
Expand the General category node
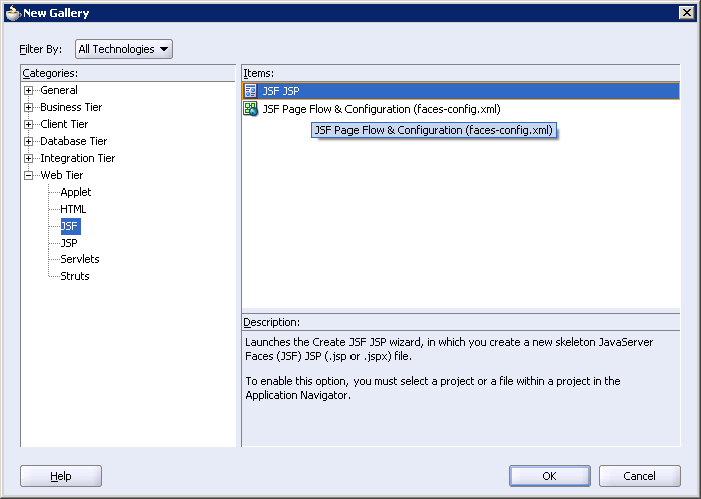point(29,90)
